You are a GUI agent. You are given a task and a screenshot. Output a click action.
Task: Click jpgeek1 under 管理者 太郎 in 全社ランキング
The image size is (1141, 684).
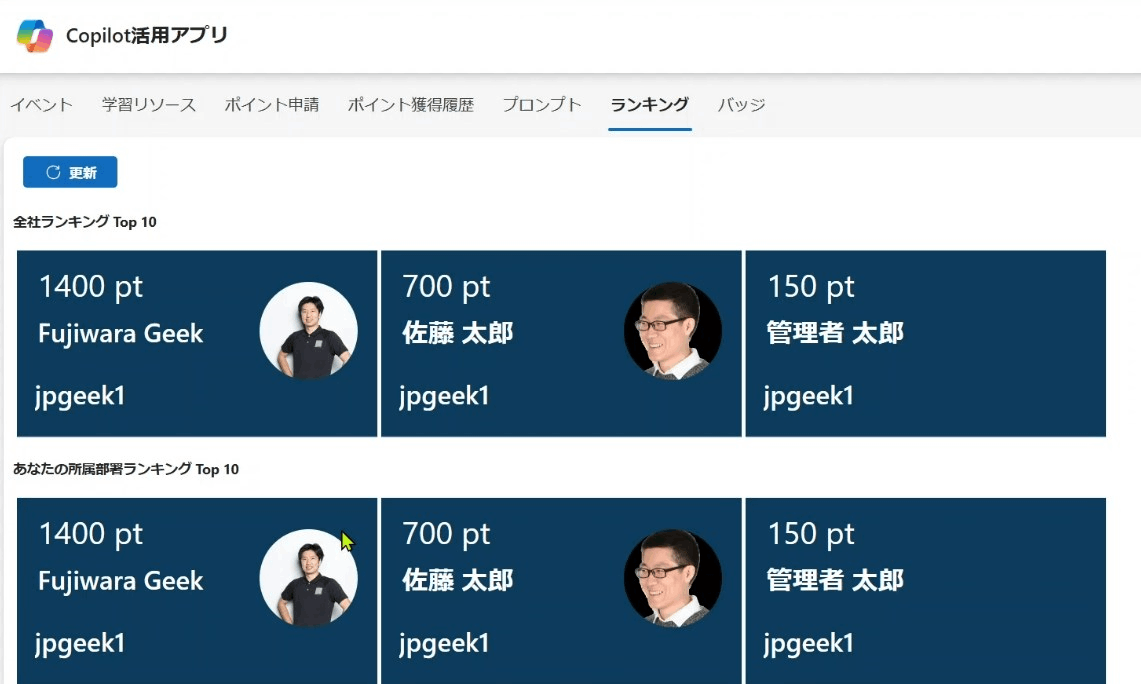click(x=809, y=397)
